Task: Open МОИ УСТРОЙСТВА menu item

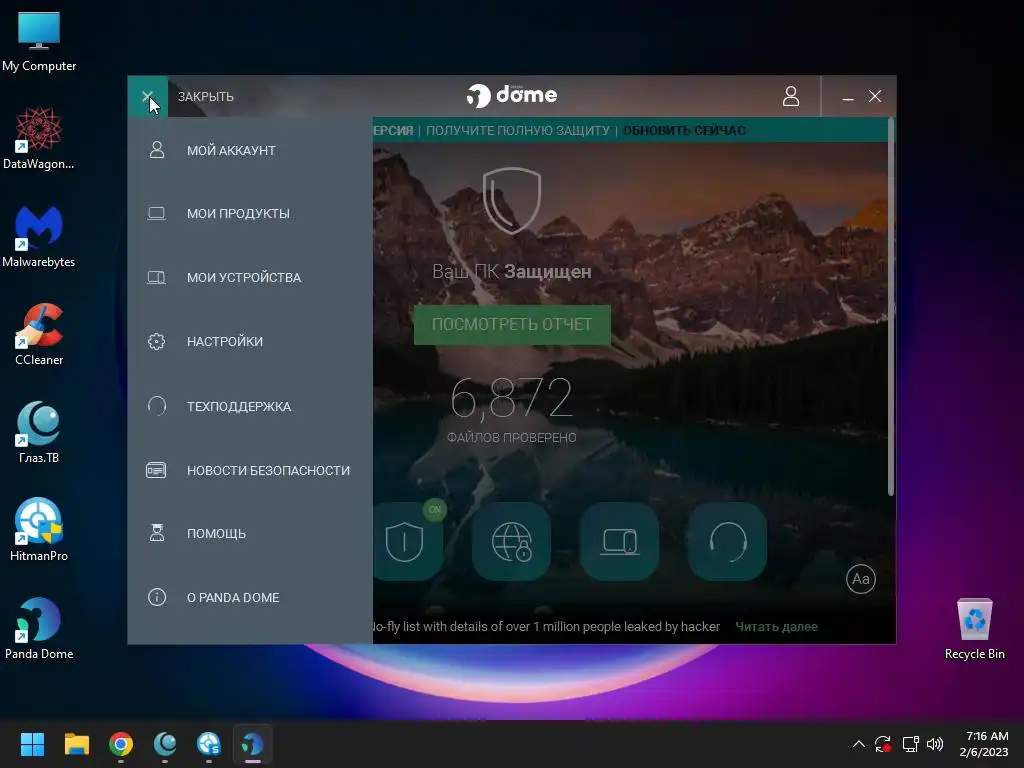Action: click(244, 278)
